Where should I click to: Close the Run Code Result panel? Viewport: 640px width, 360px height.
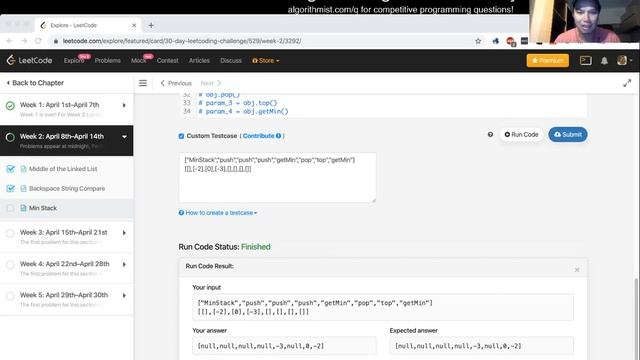pyautogui.click(x=577, y=270)
